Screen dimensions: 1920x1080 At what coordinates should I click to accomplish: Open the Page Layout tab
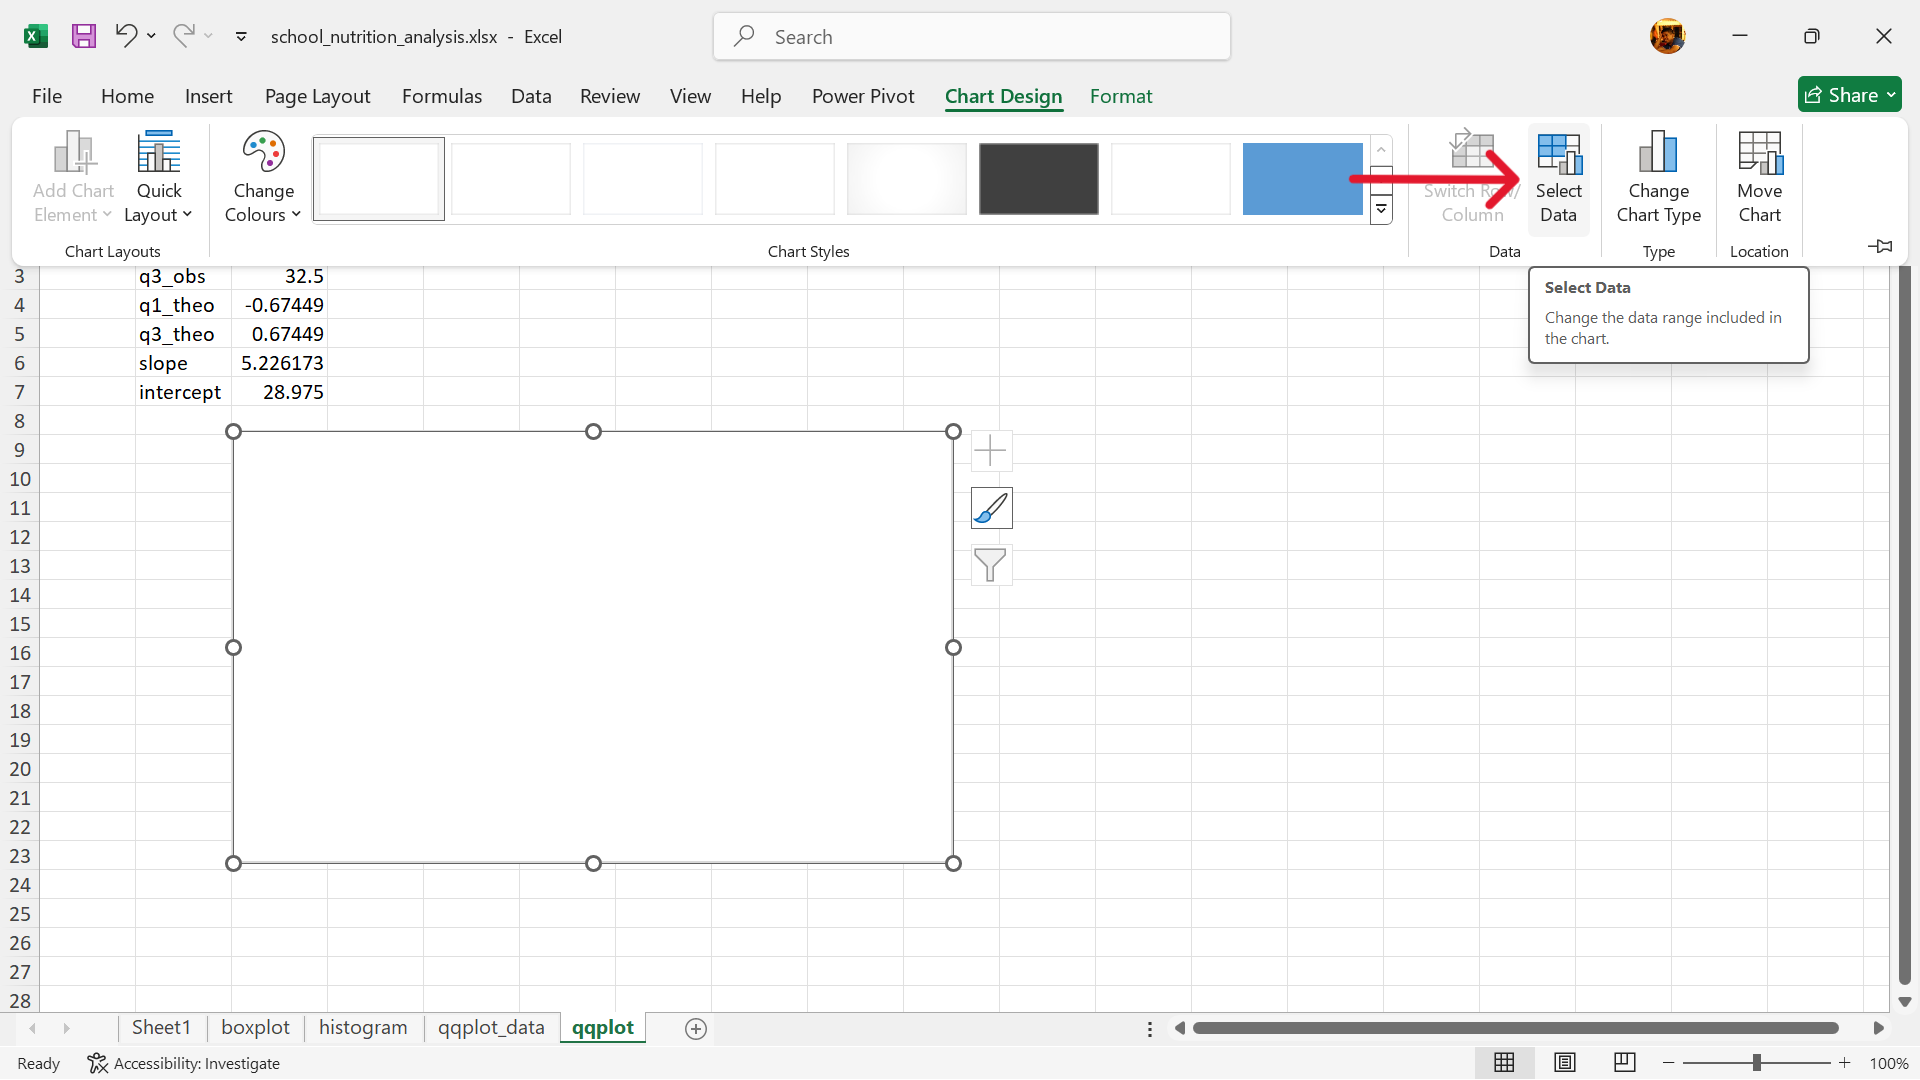click(317, 96)
